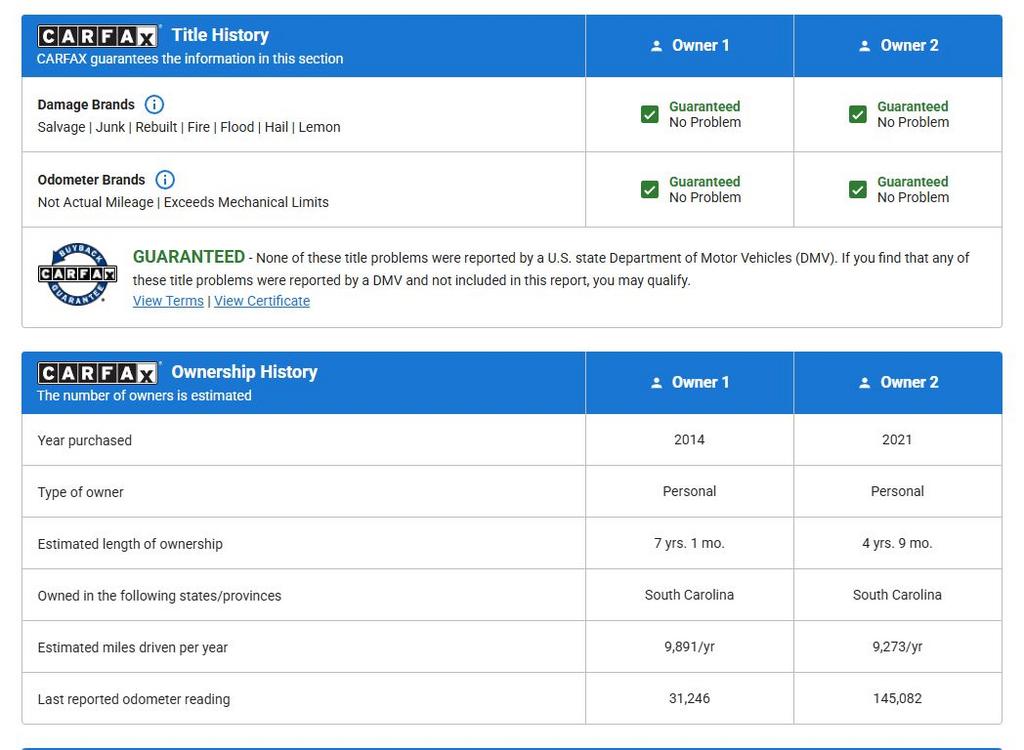Click Owner 2 column header in Ownership History
Screen dimensions: 1024x750
point(898,383)
